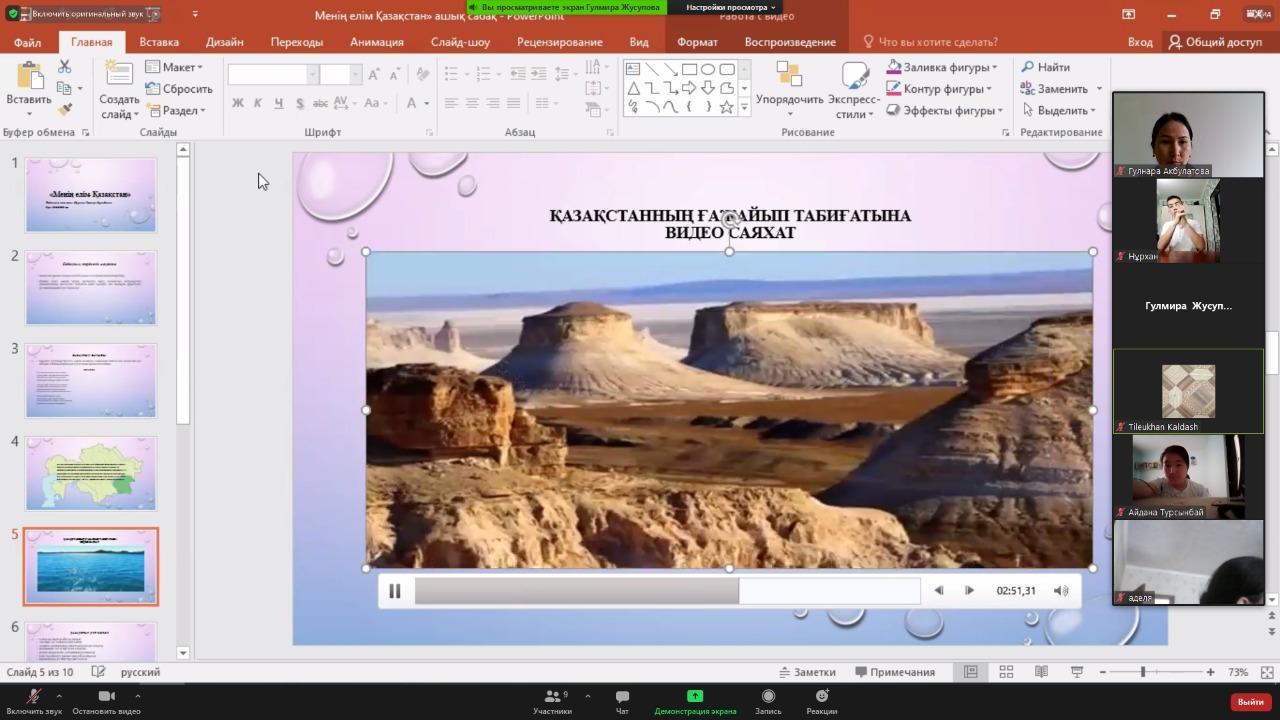
Task: Toggle Bold text formatting
Action: (237, 103)
